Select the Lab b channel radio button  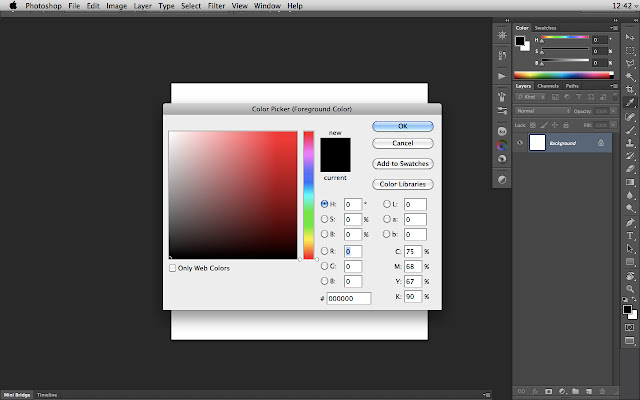click(387, 234)
